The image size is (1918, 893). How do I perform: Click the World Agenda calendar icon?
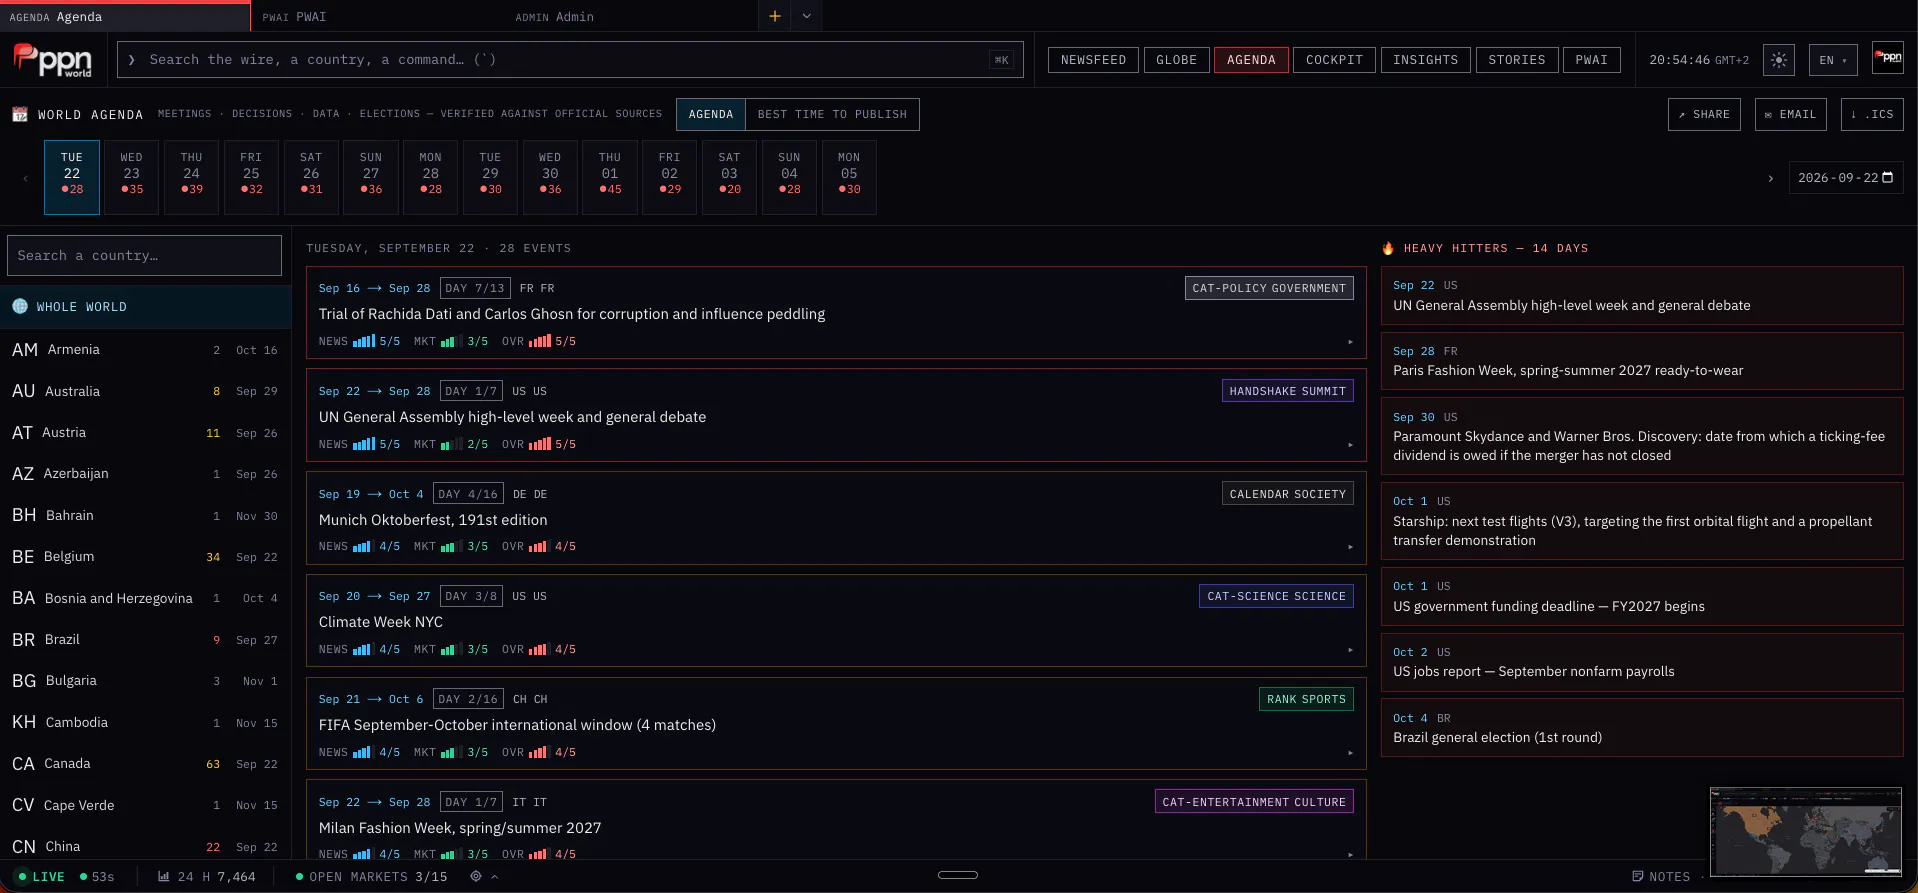coord(20,114)
